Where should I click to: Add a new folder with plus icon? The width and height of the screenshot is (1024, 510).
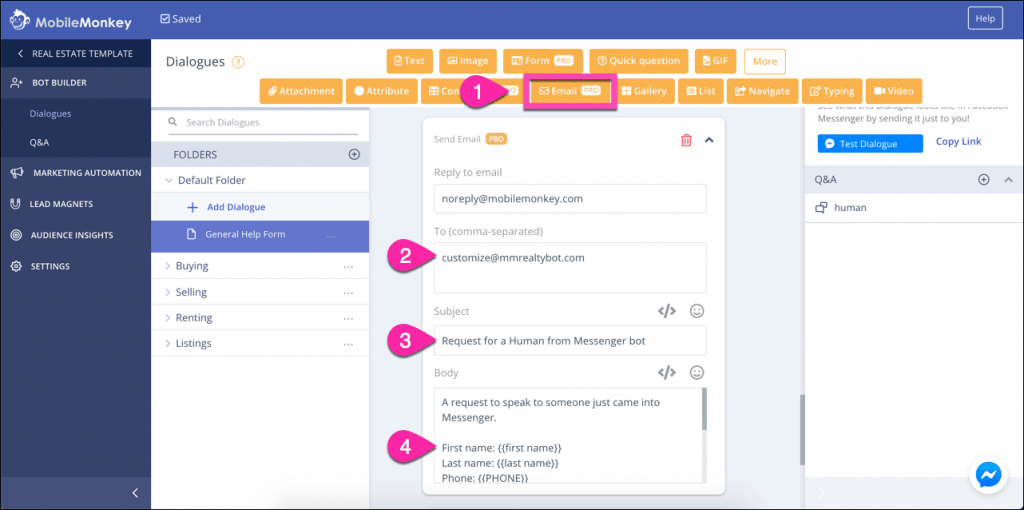coord(354,155)
